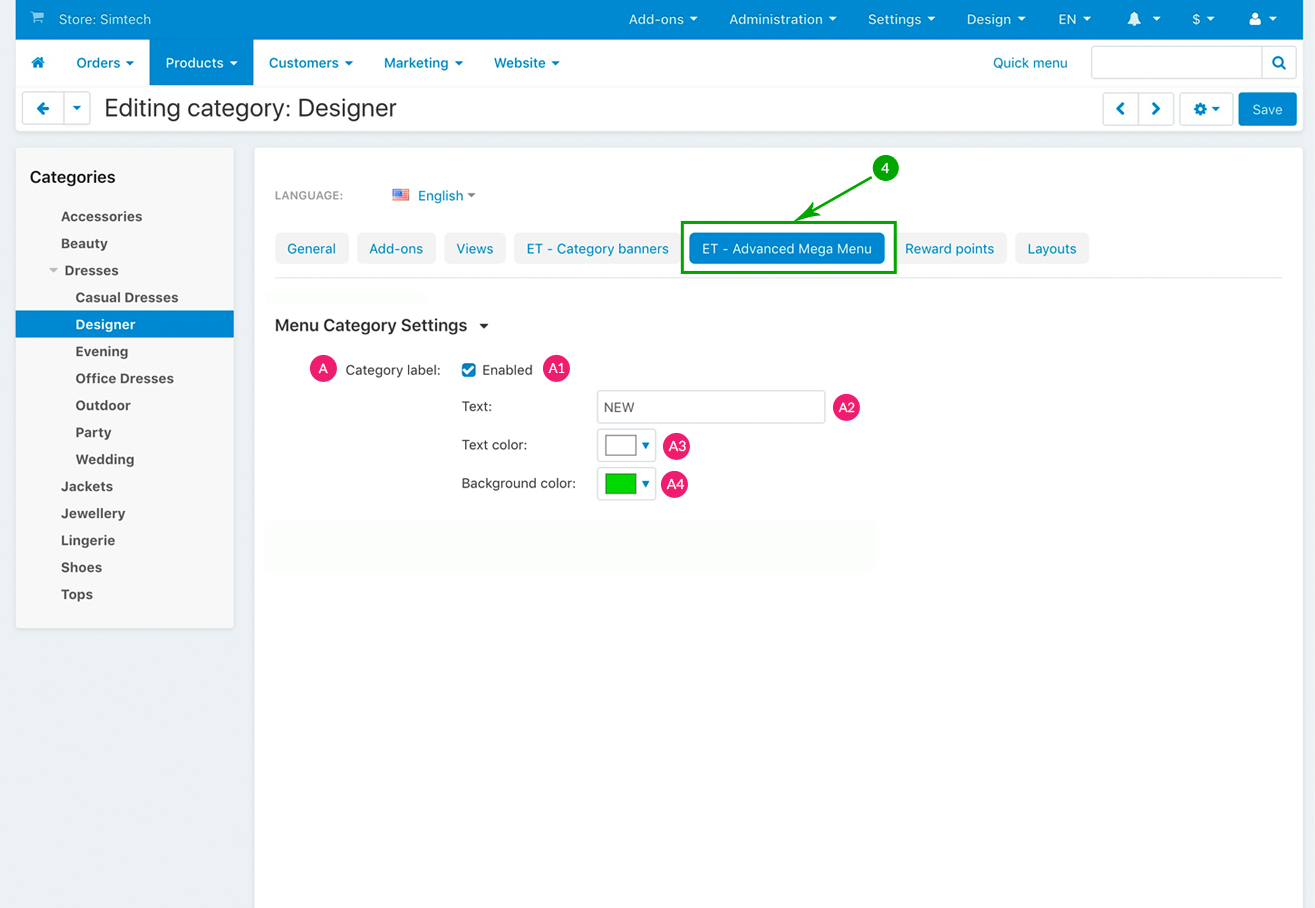Open the currency dollar dropdown
The height and width of the screenshot is (908, 1315).
pos(1203,19)
